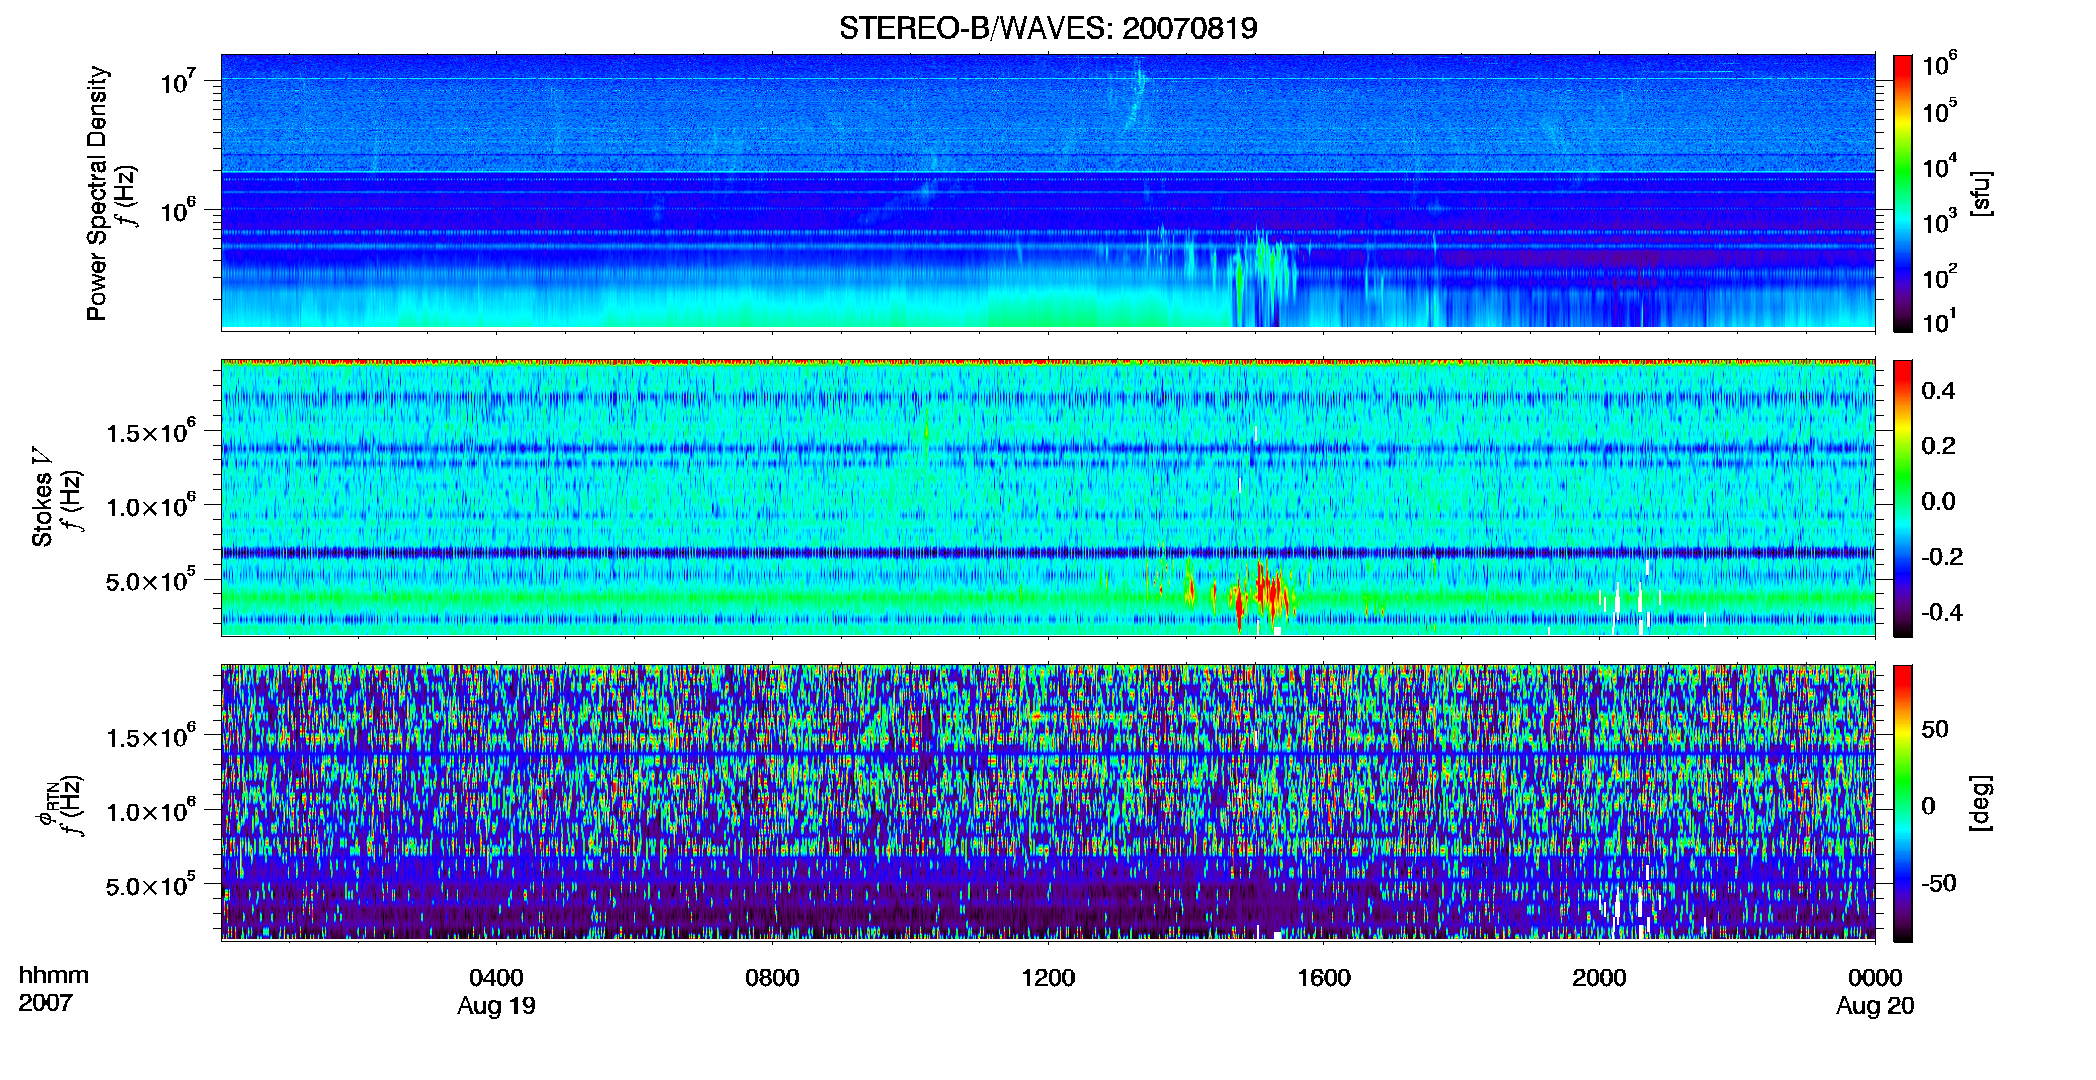The width and height of the screenshot is (2096, 1080).
Task: Click the 10^1 label on sfu colorbar
Action: (x=1940, y=322)
